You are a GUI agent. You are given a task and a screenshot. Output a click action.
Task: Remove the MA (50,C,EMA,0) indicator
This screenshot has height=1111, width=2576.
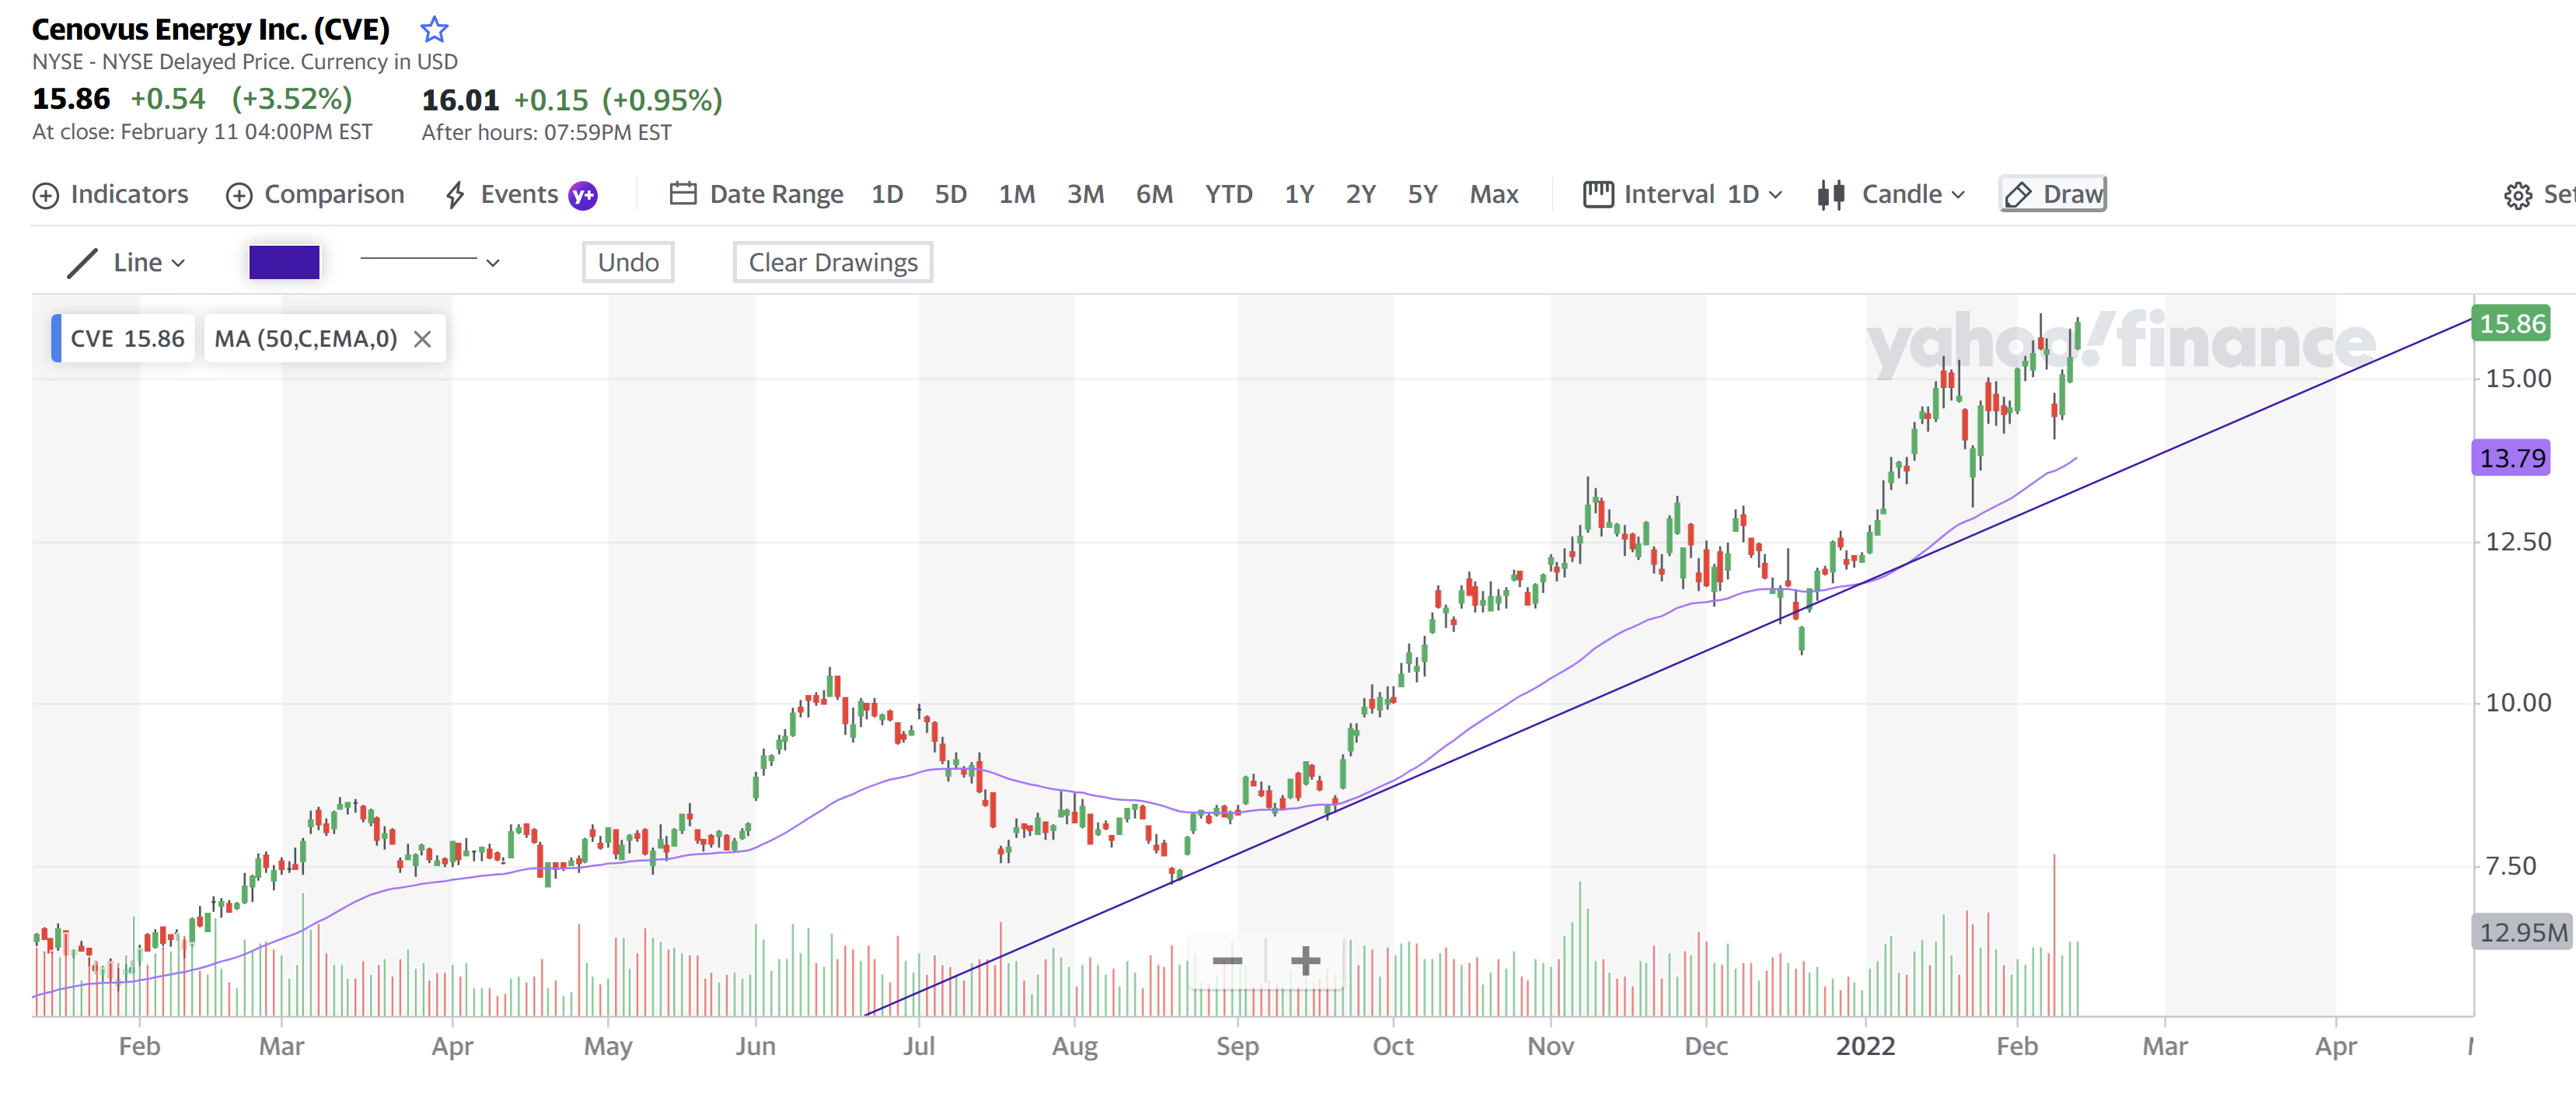click(423, 339)
